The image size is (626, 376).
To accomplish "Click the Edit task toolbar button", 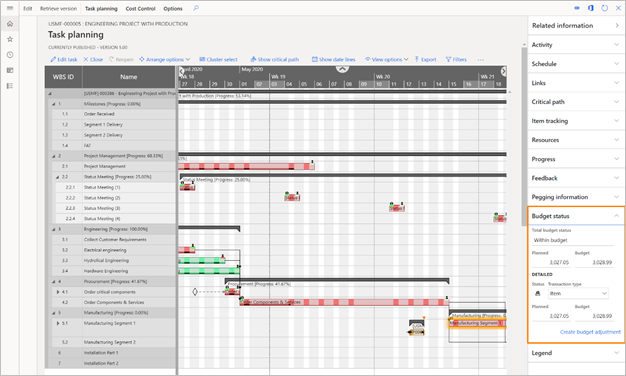I will [64, 59].
